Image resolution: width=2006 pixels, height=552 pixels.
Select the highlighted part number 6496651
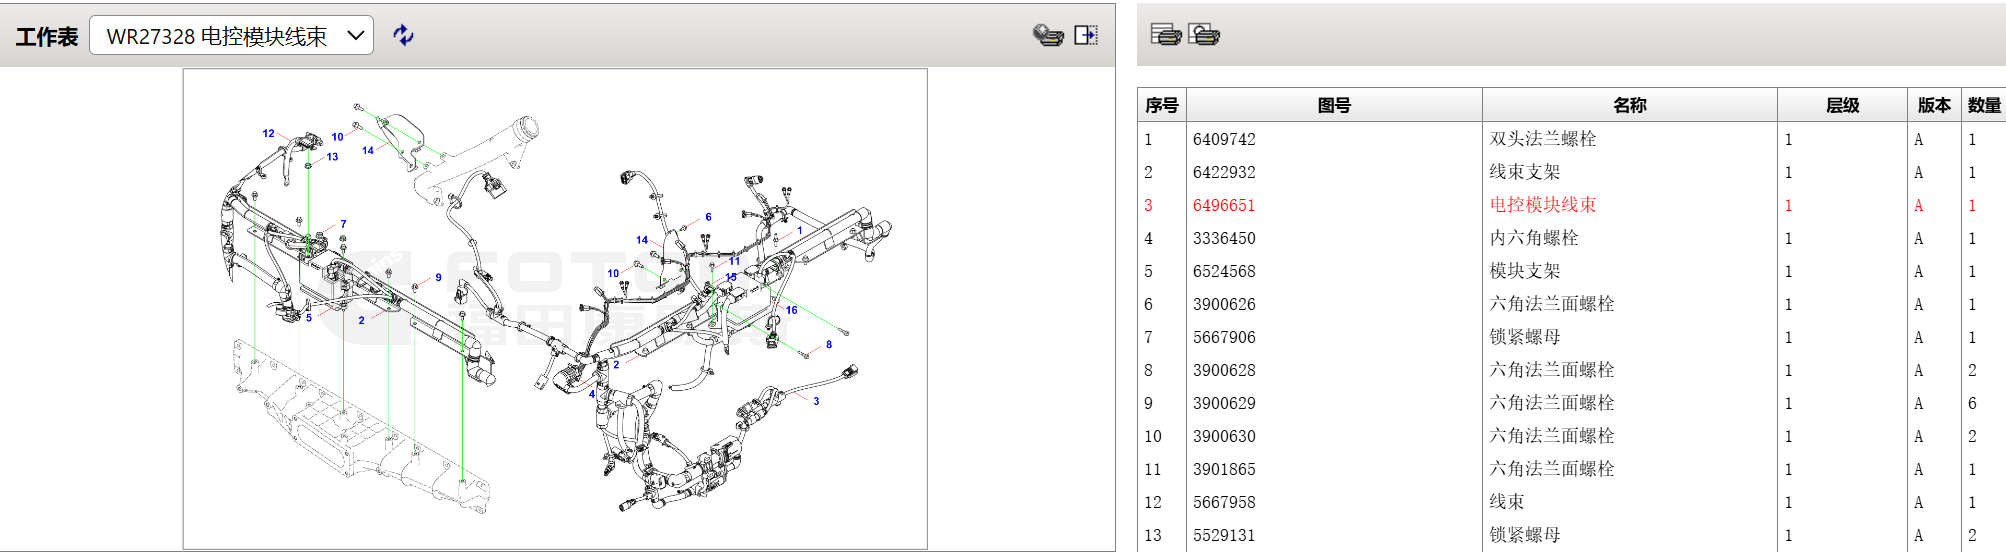point(1223,205)
